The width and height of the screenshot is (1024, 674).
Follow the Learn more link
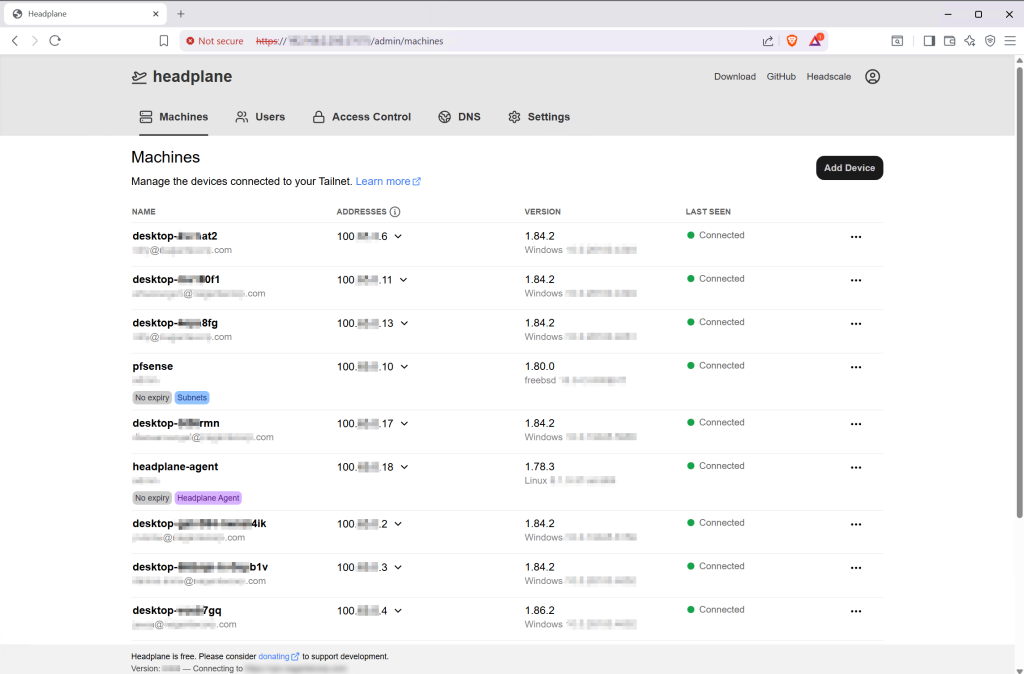tap(388, 182)
